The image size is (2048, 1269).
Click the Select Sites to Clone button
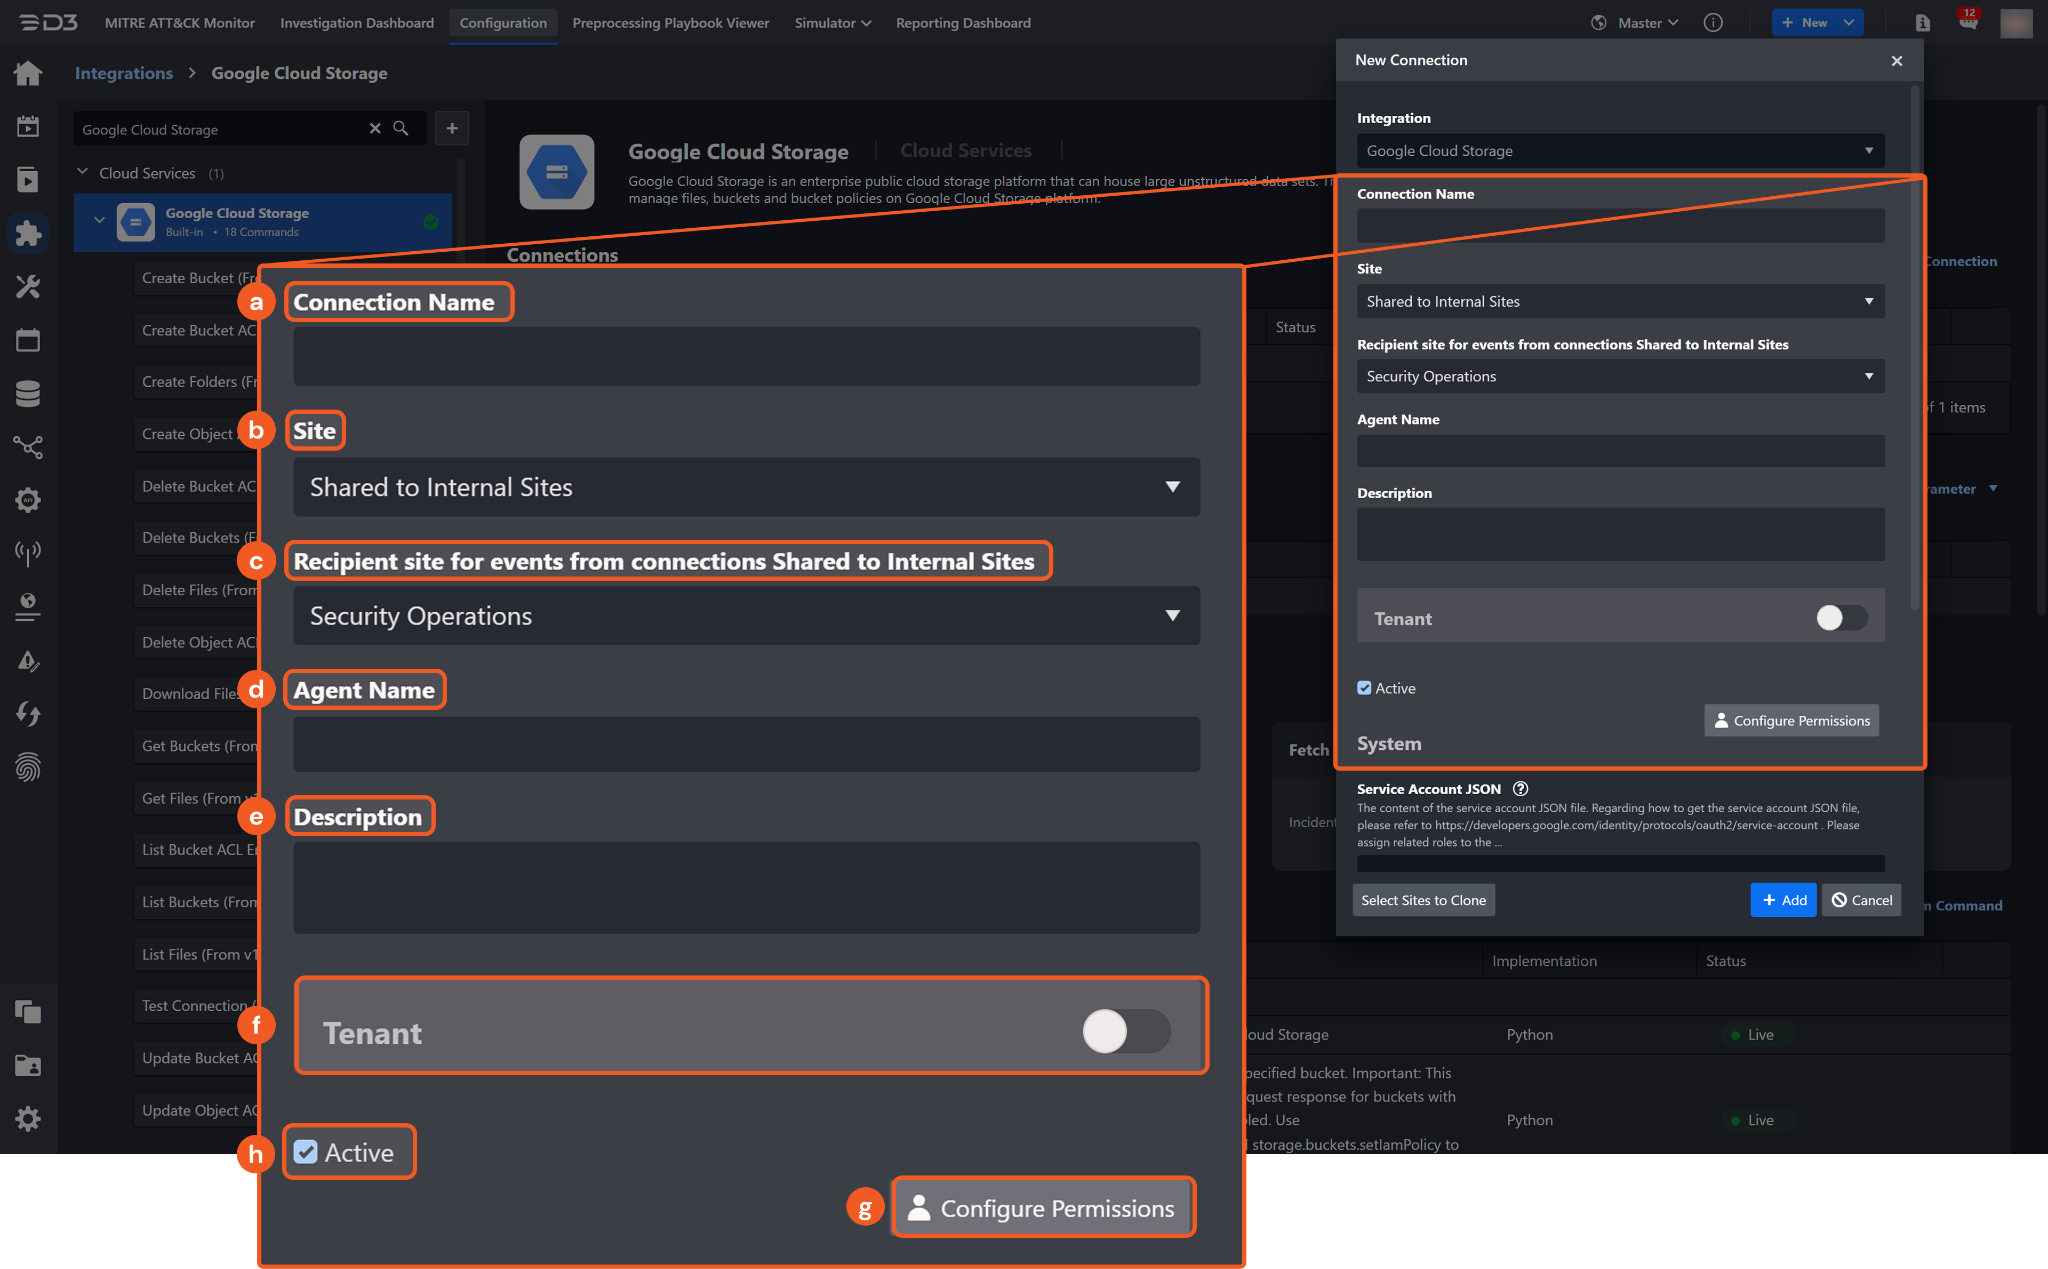coord(1423,900)
